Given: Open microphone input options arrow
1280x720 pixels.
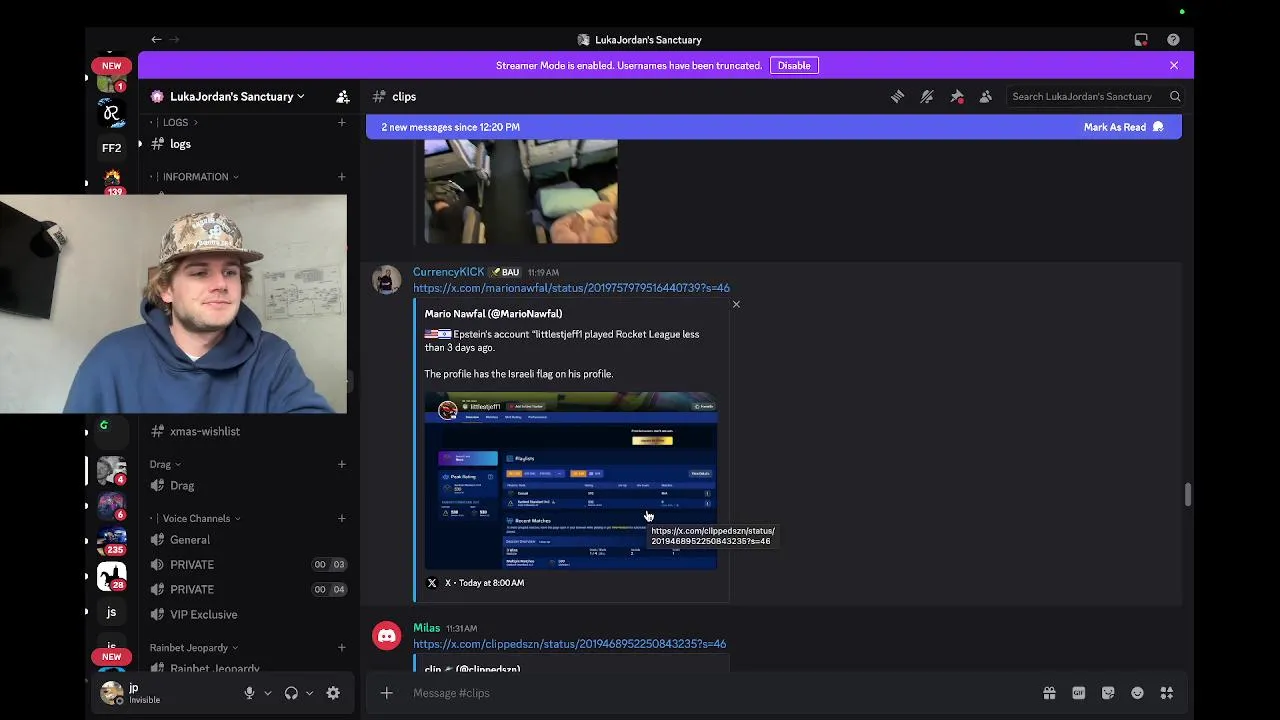Looking at the screenshot, I should click(267, 693).
